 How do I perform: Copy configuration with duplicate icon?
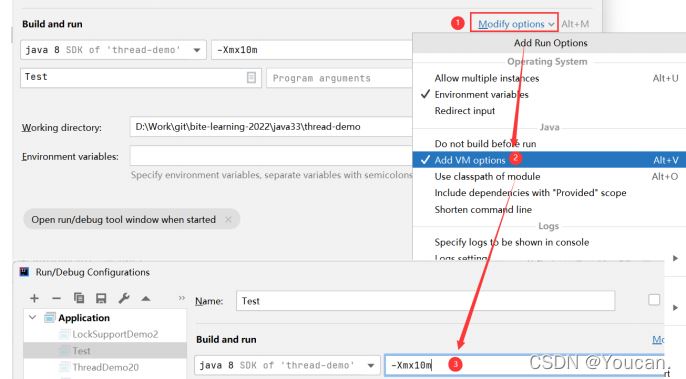(79, 298)
